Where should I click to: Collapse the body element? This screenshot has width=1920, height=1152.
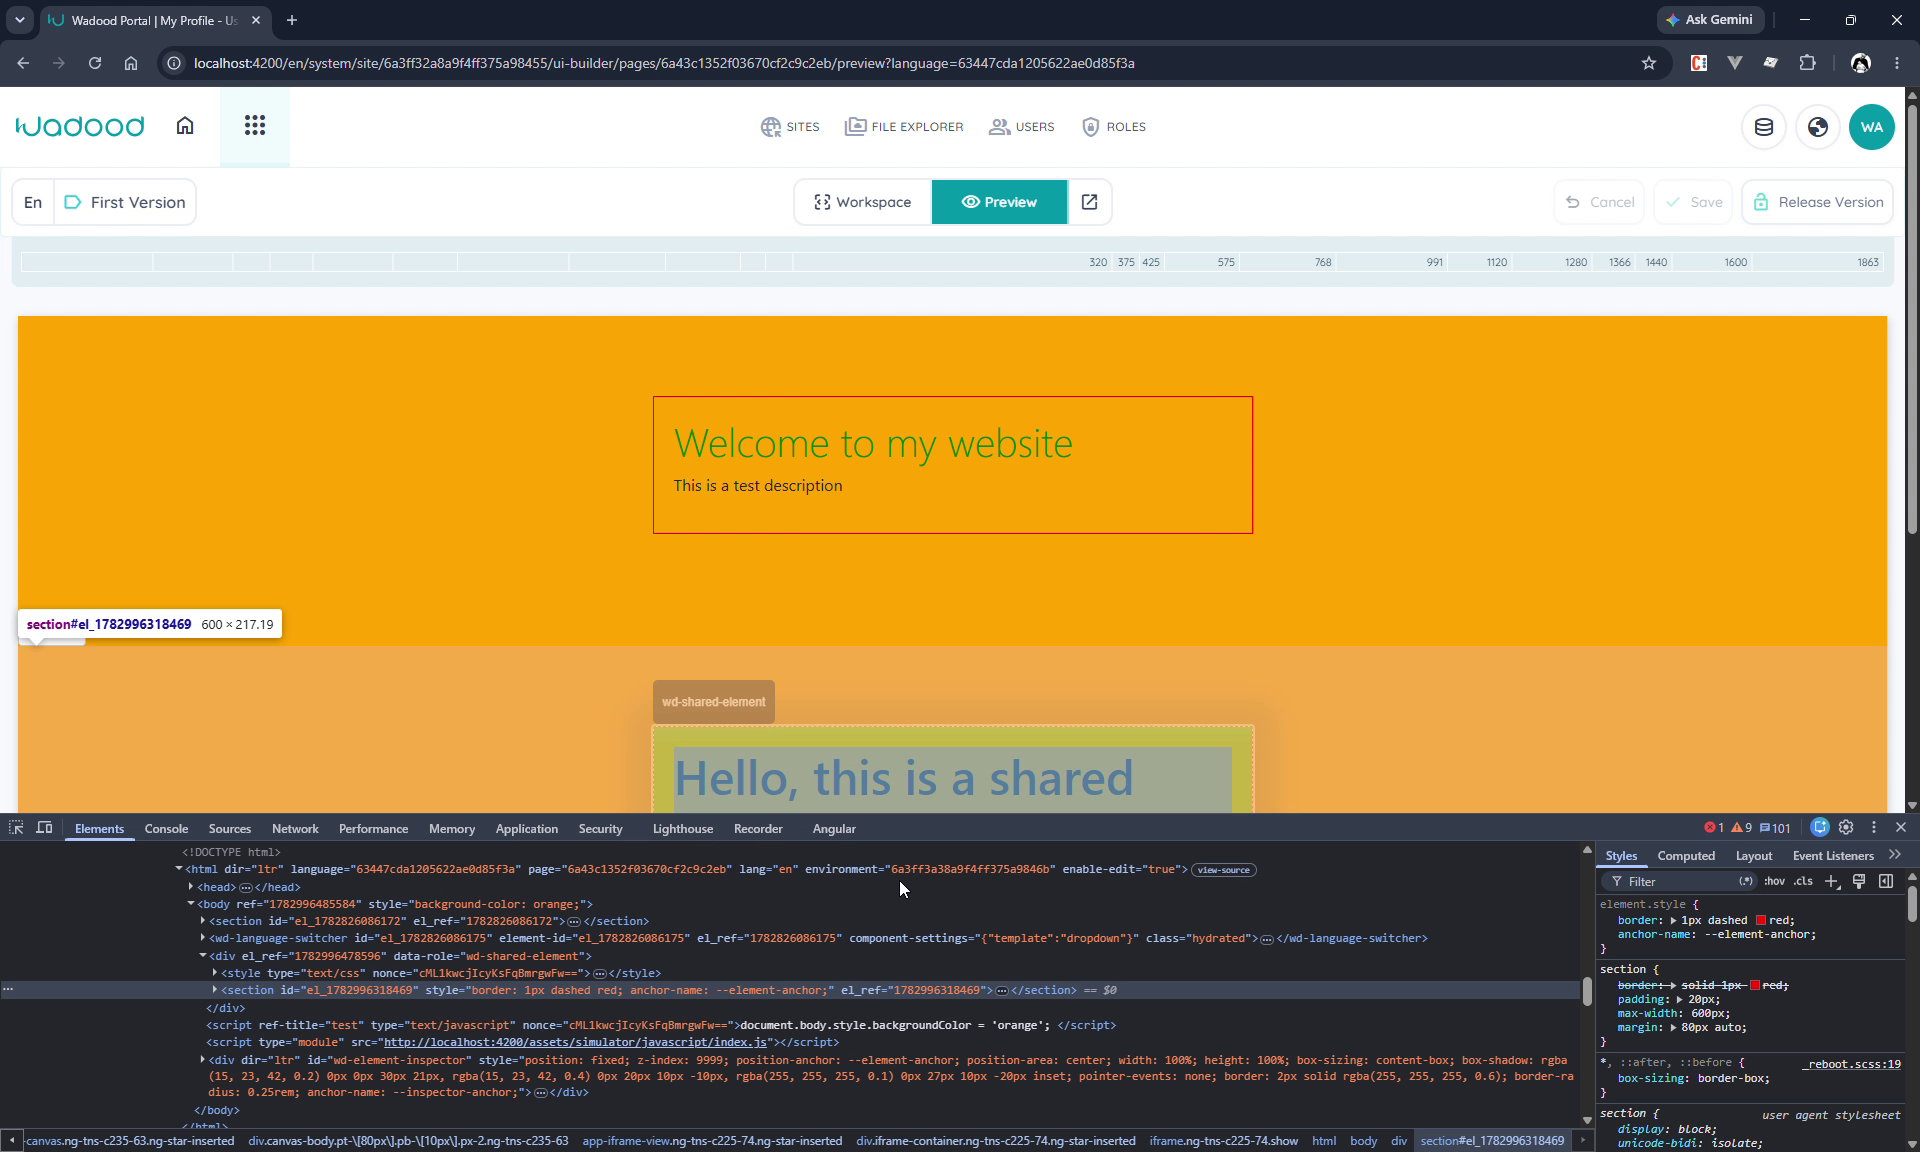[191, 903]
